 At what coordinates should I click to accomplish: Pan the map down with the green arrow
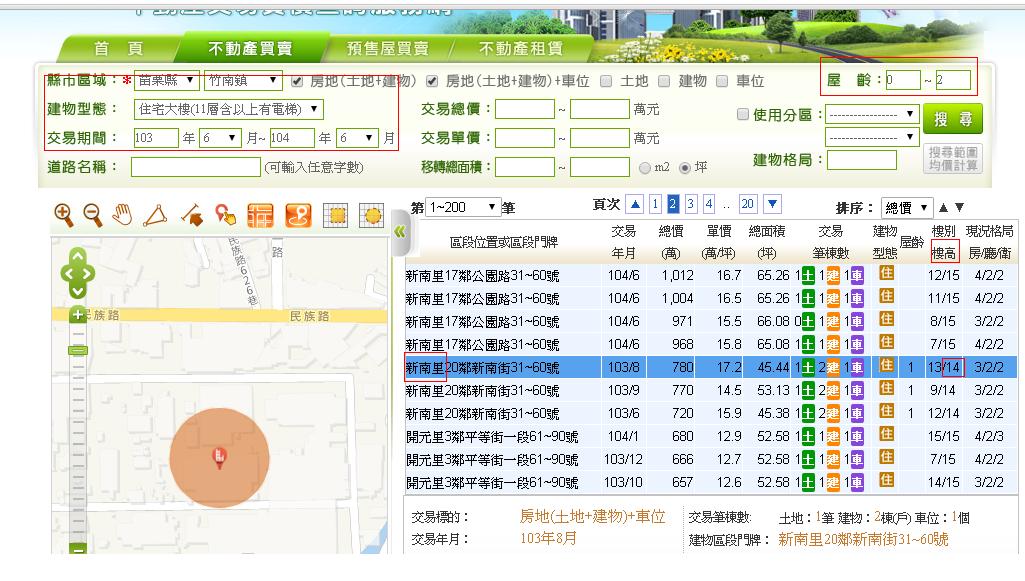(78, 290)
